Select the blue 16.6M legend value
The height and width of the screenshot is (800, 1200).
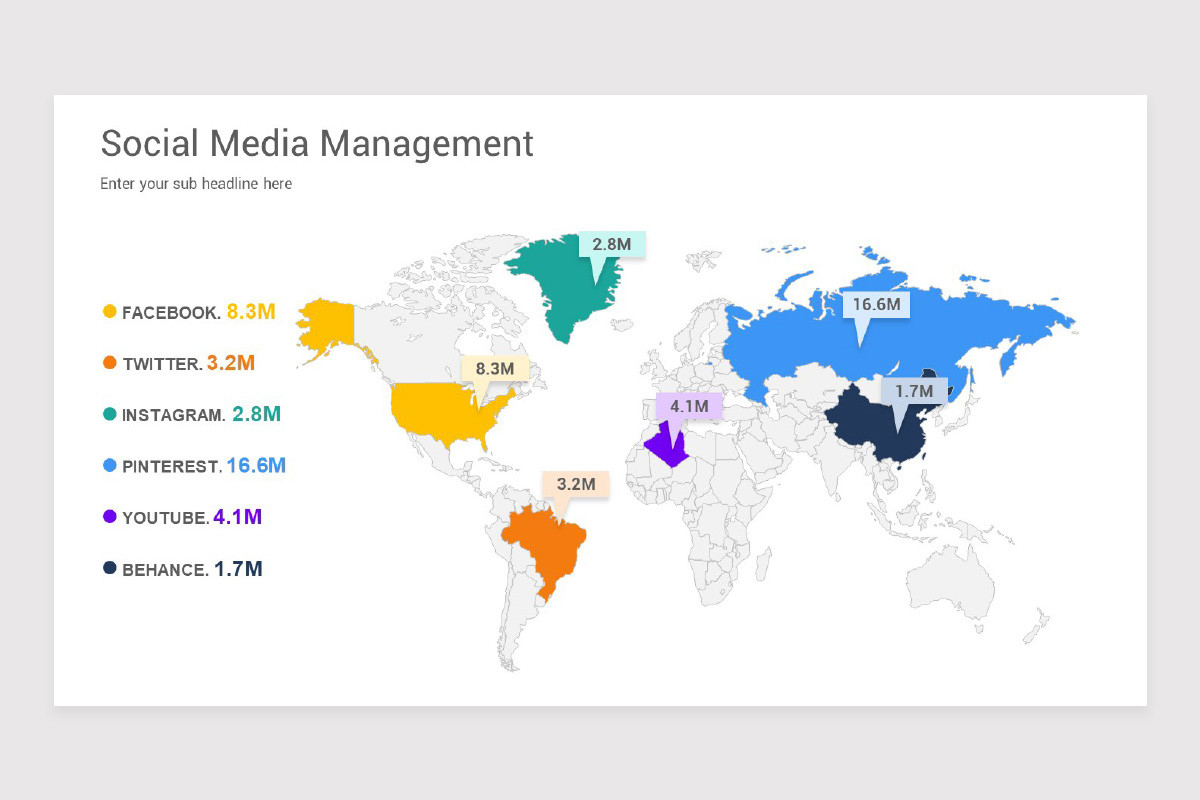(x=256, y=465)
